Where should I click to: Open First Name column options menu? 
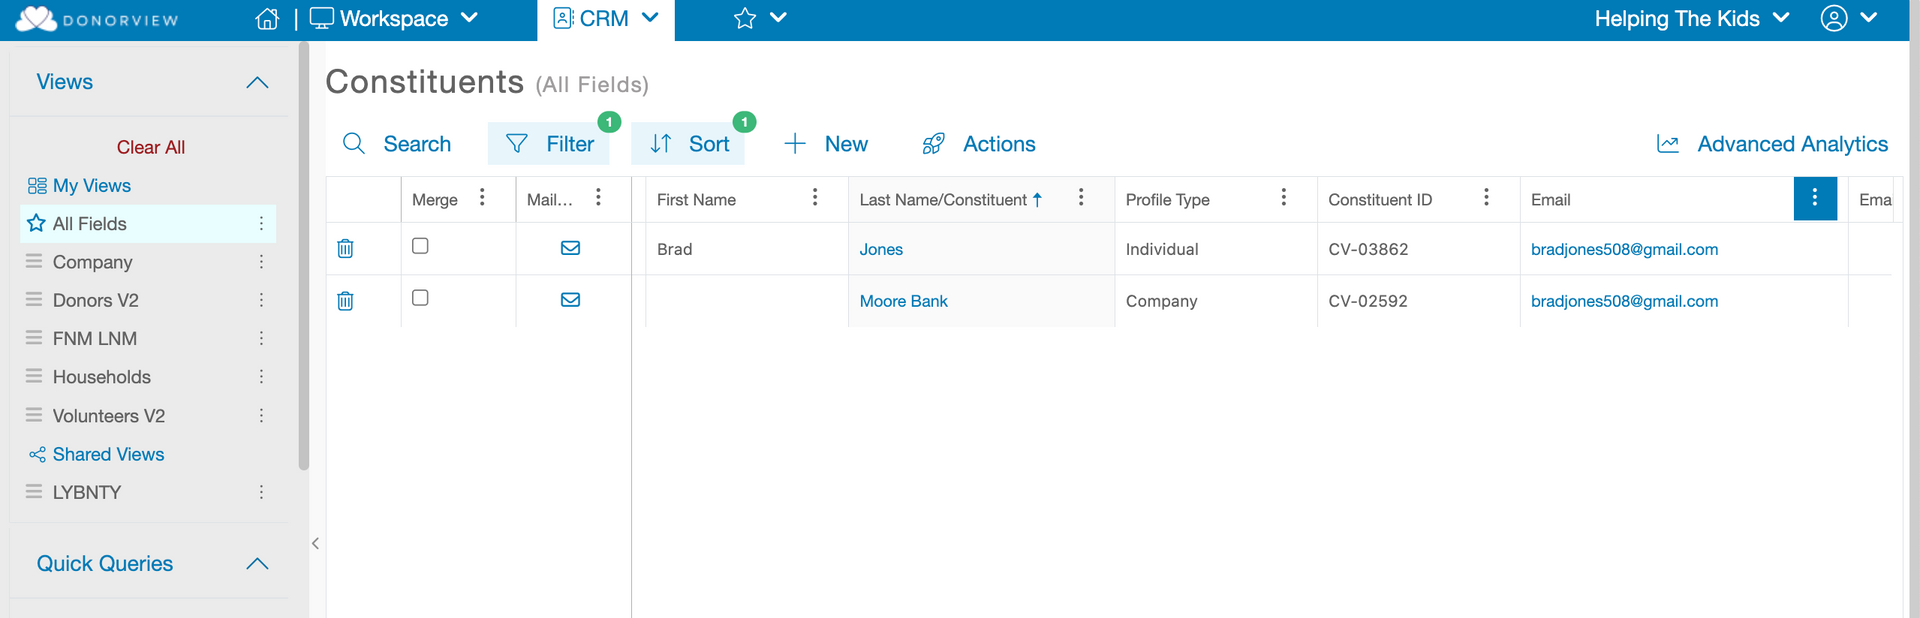click(x=815, y=198)
